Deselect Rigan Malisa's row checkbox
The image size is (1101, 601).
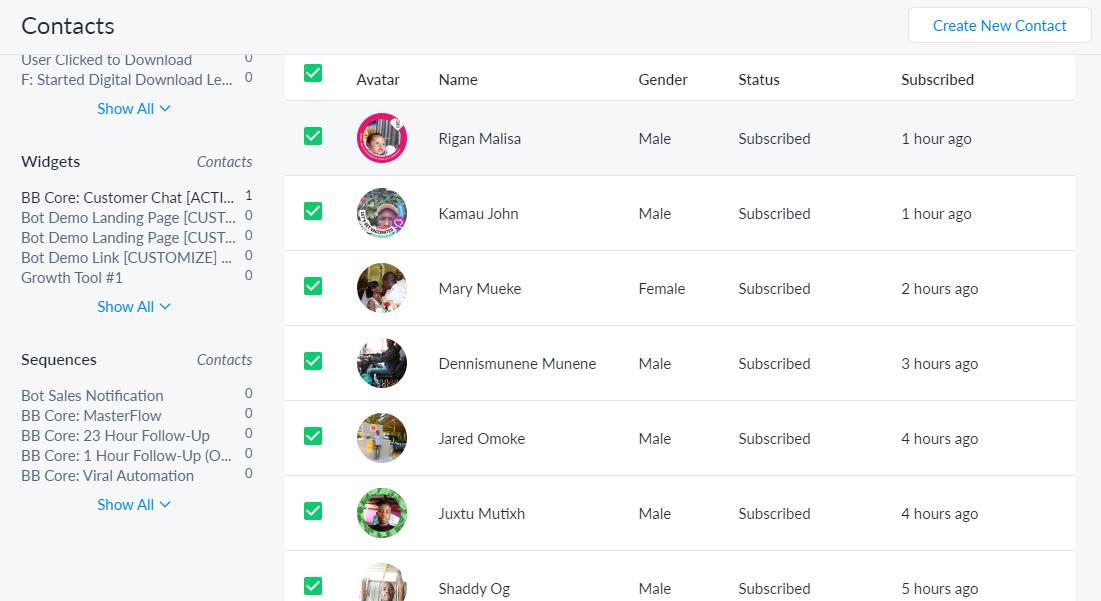coord(313,138)
